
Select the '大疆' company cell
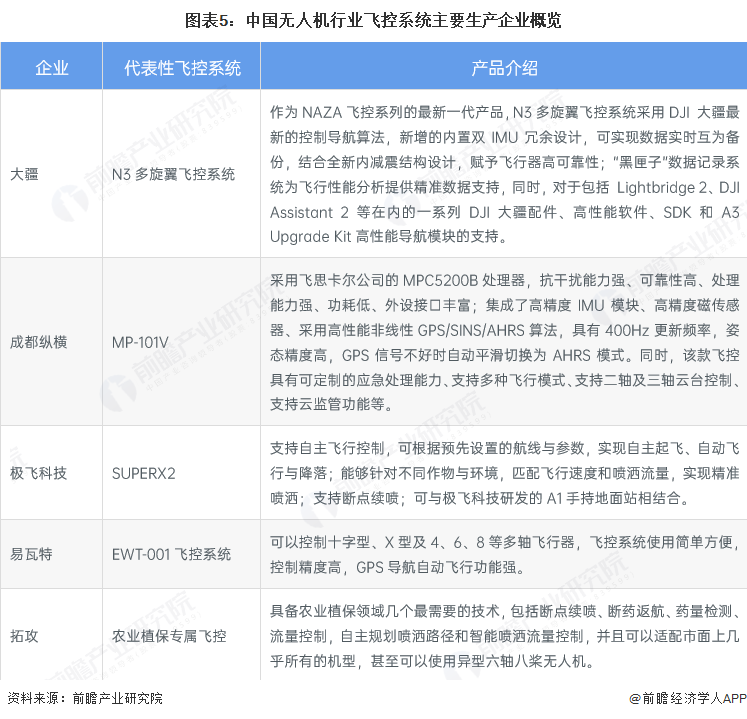51,174
